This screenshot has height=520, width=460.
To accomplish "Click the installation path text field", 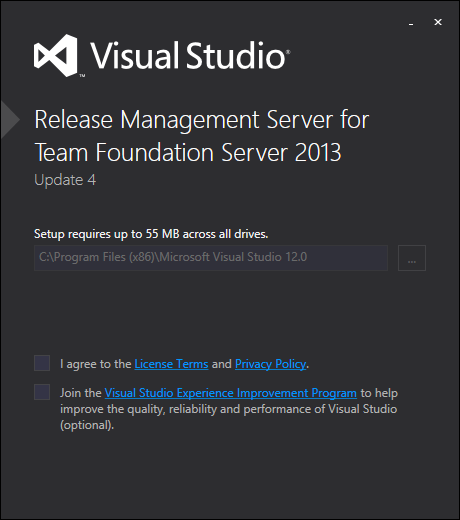I will (211, 258).
